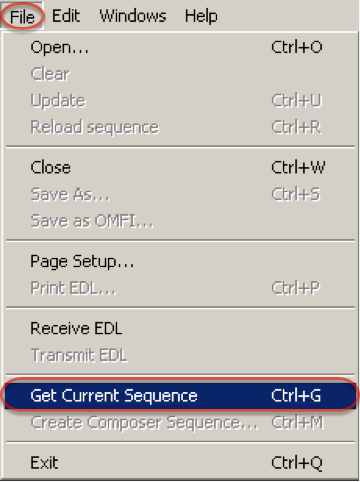Screen dimensions: 360x482
Task: Select Create Composer Sequence... entry
Action: coord(180,423)
